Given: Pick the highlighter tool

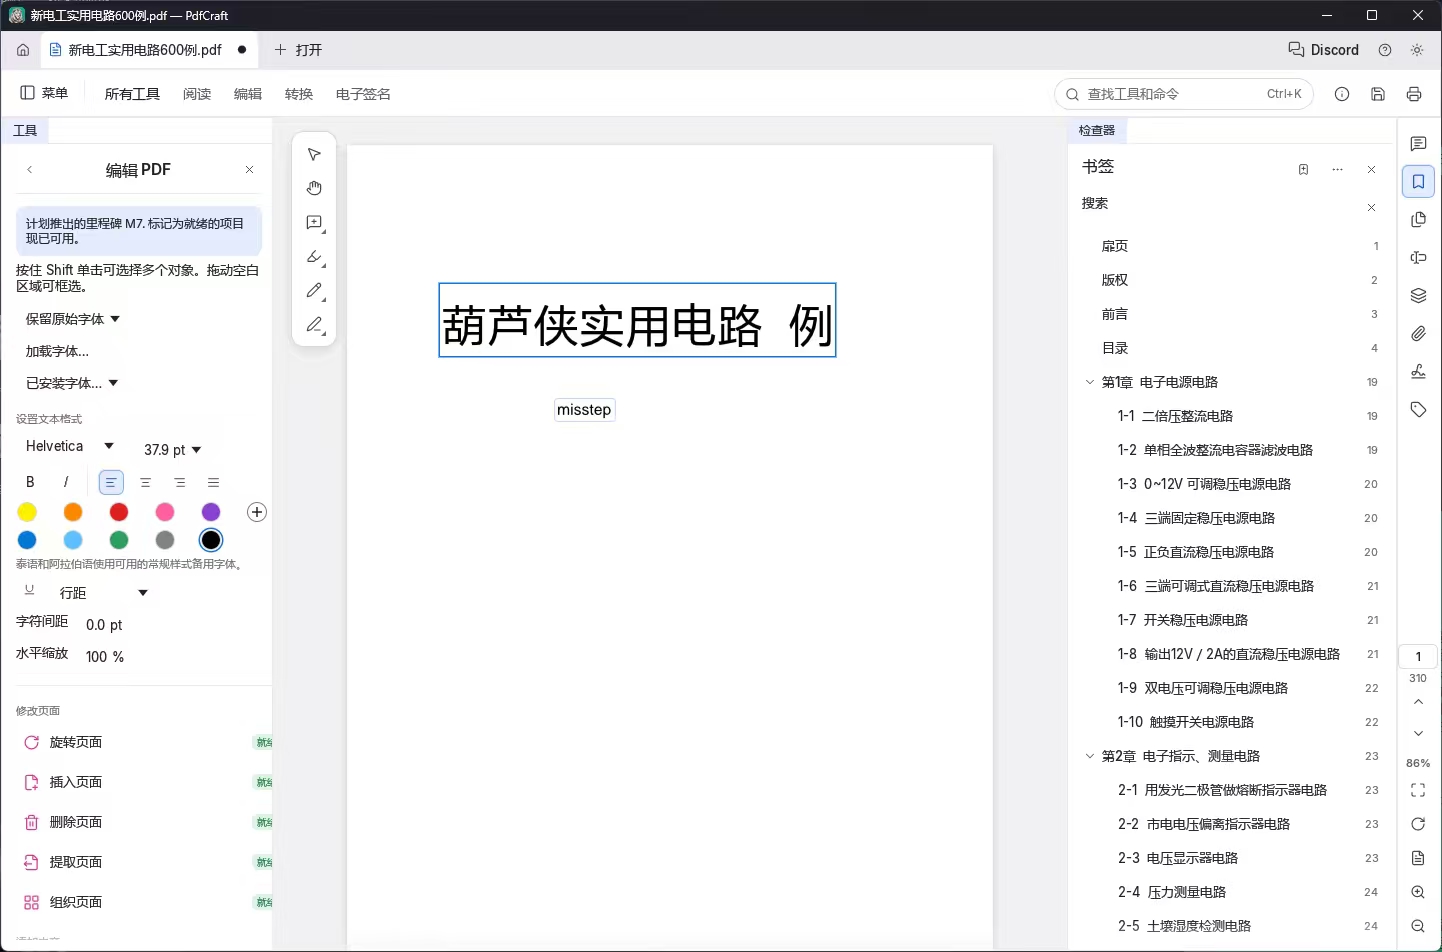Looking at the screenshot, I should point(314,257).
